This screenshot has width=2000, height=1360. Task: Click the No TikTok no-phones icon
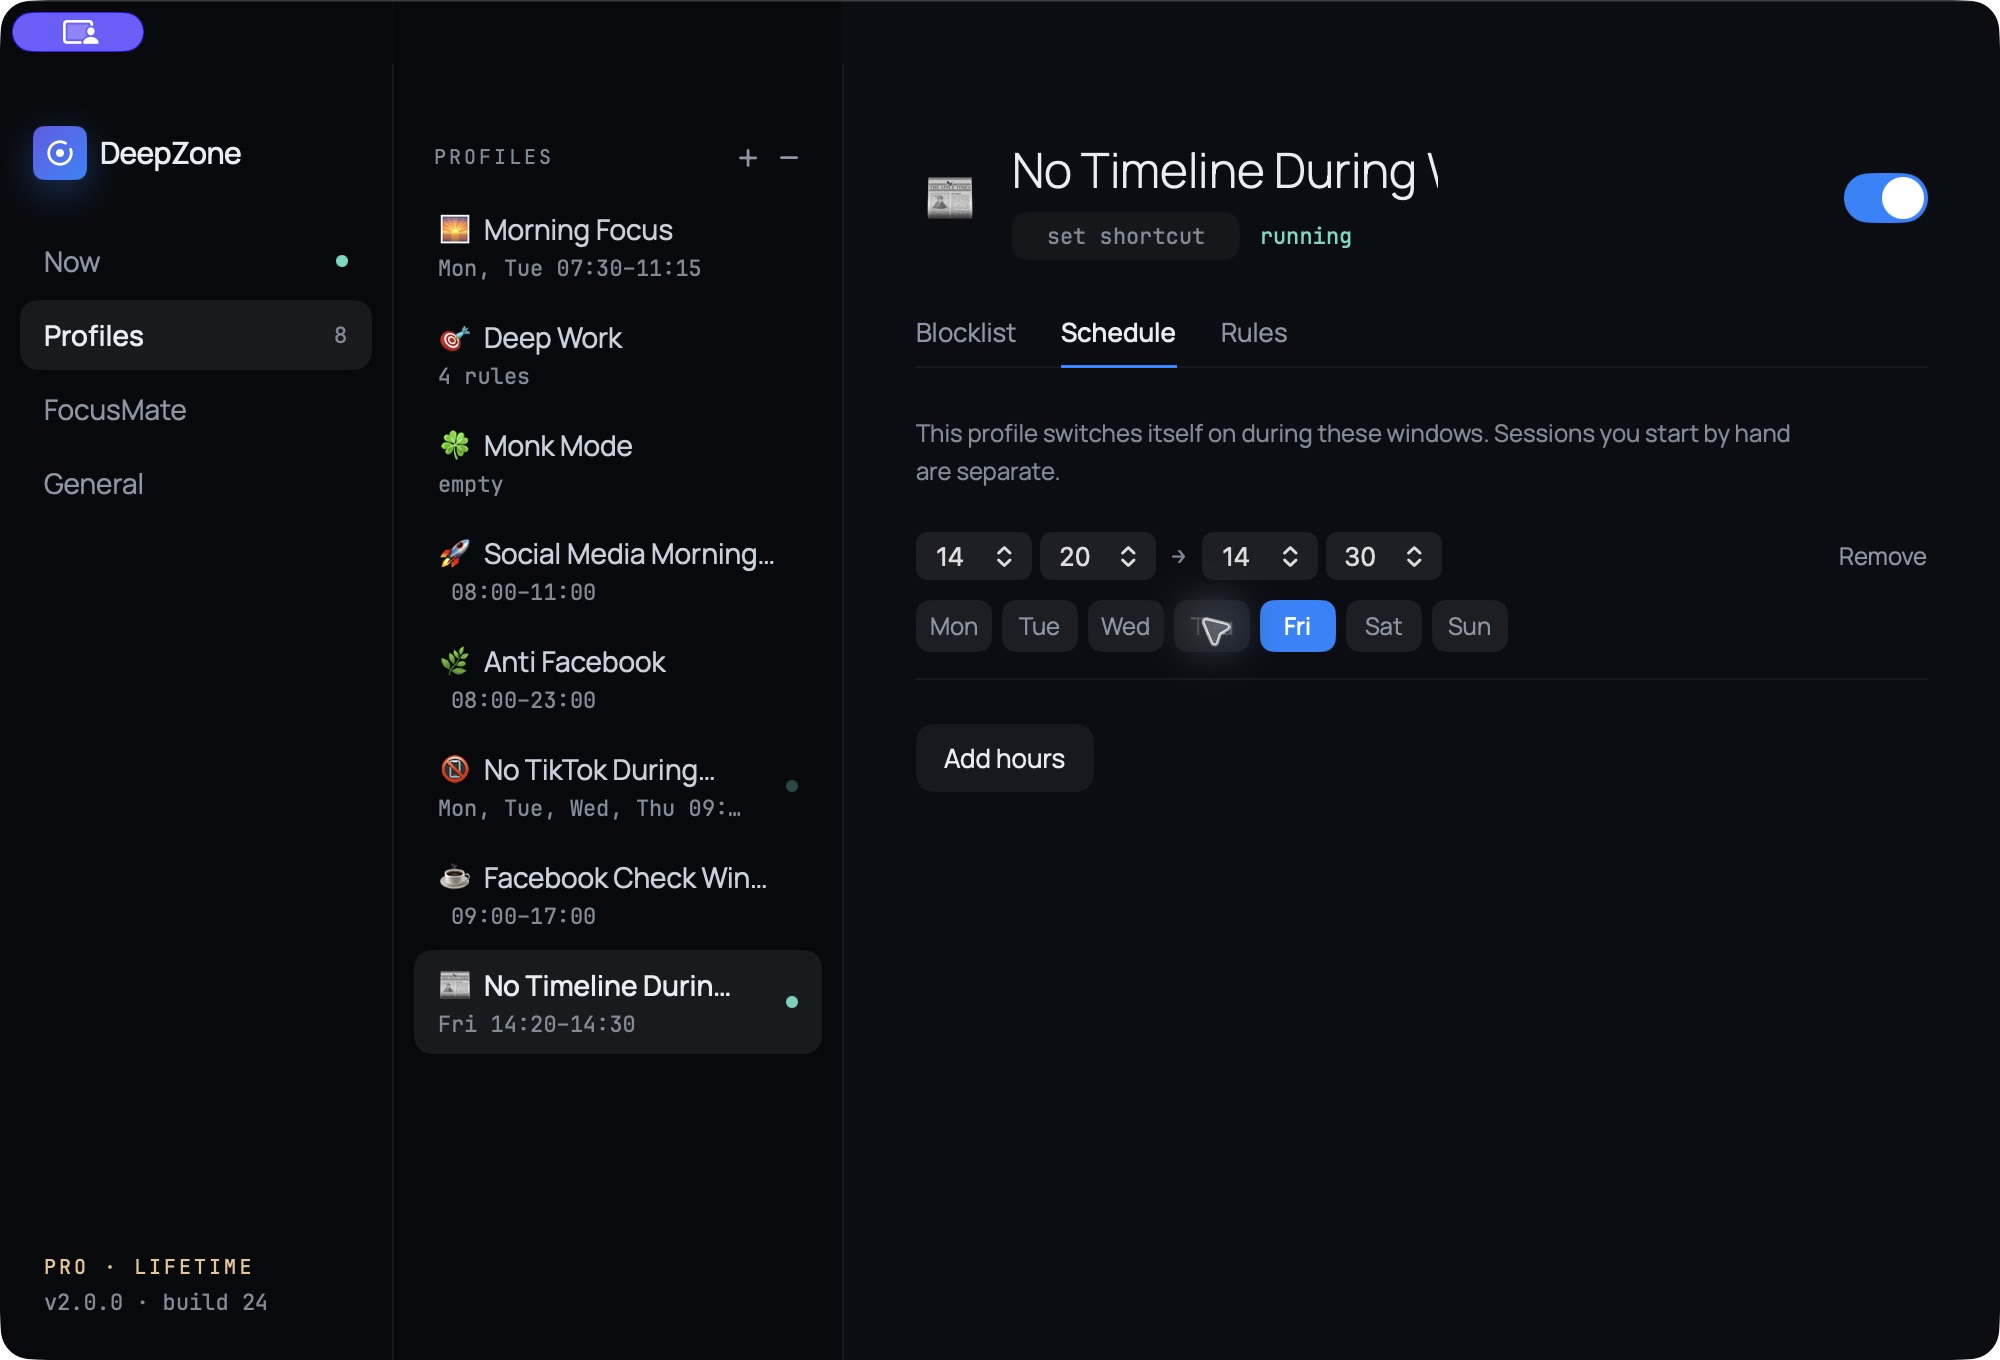(x=455, y=769)
